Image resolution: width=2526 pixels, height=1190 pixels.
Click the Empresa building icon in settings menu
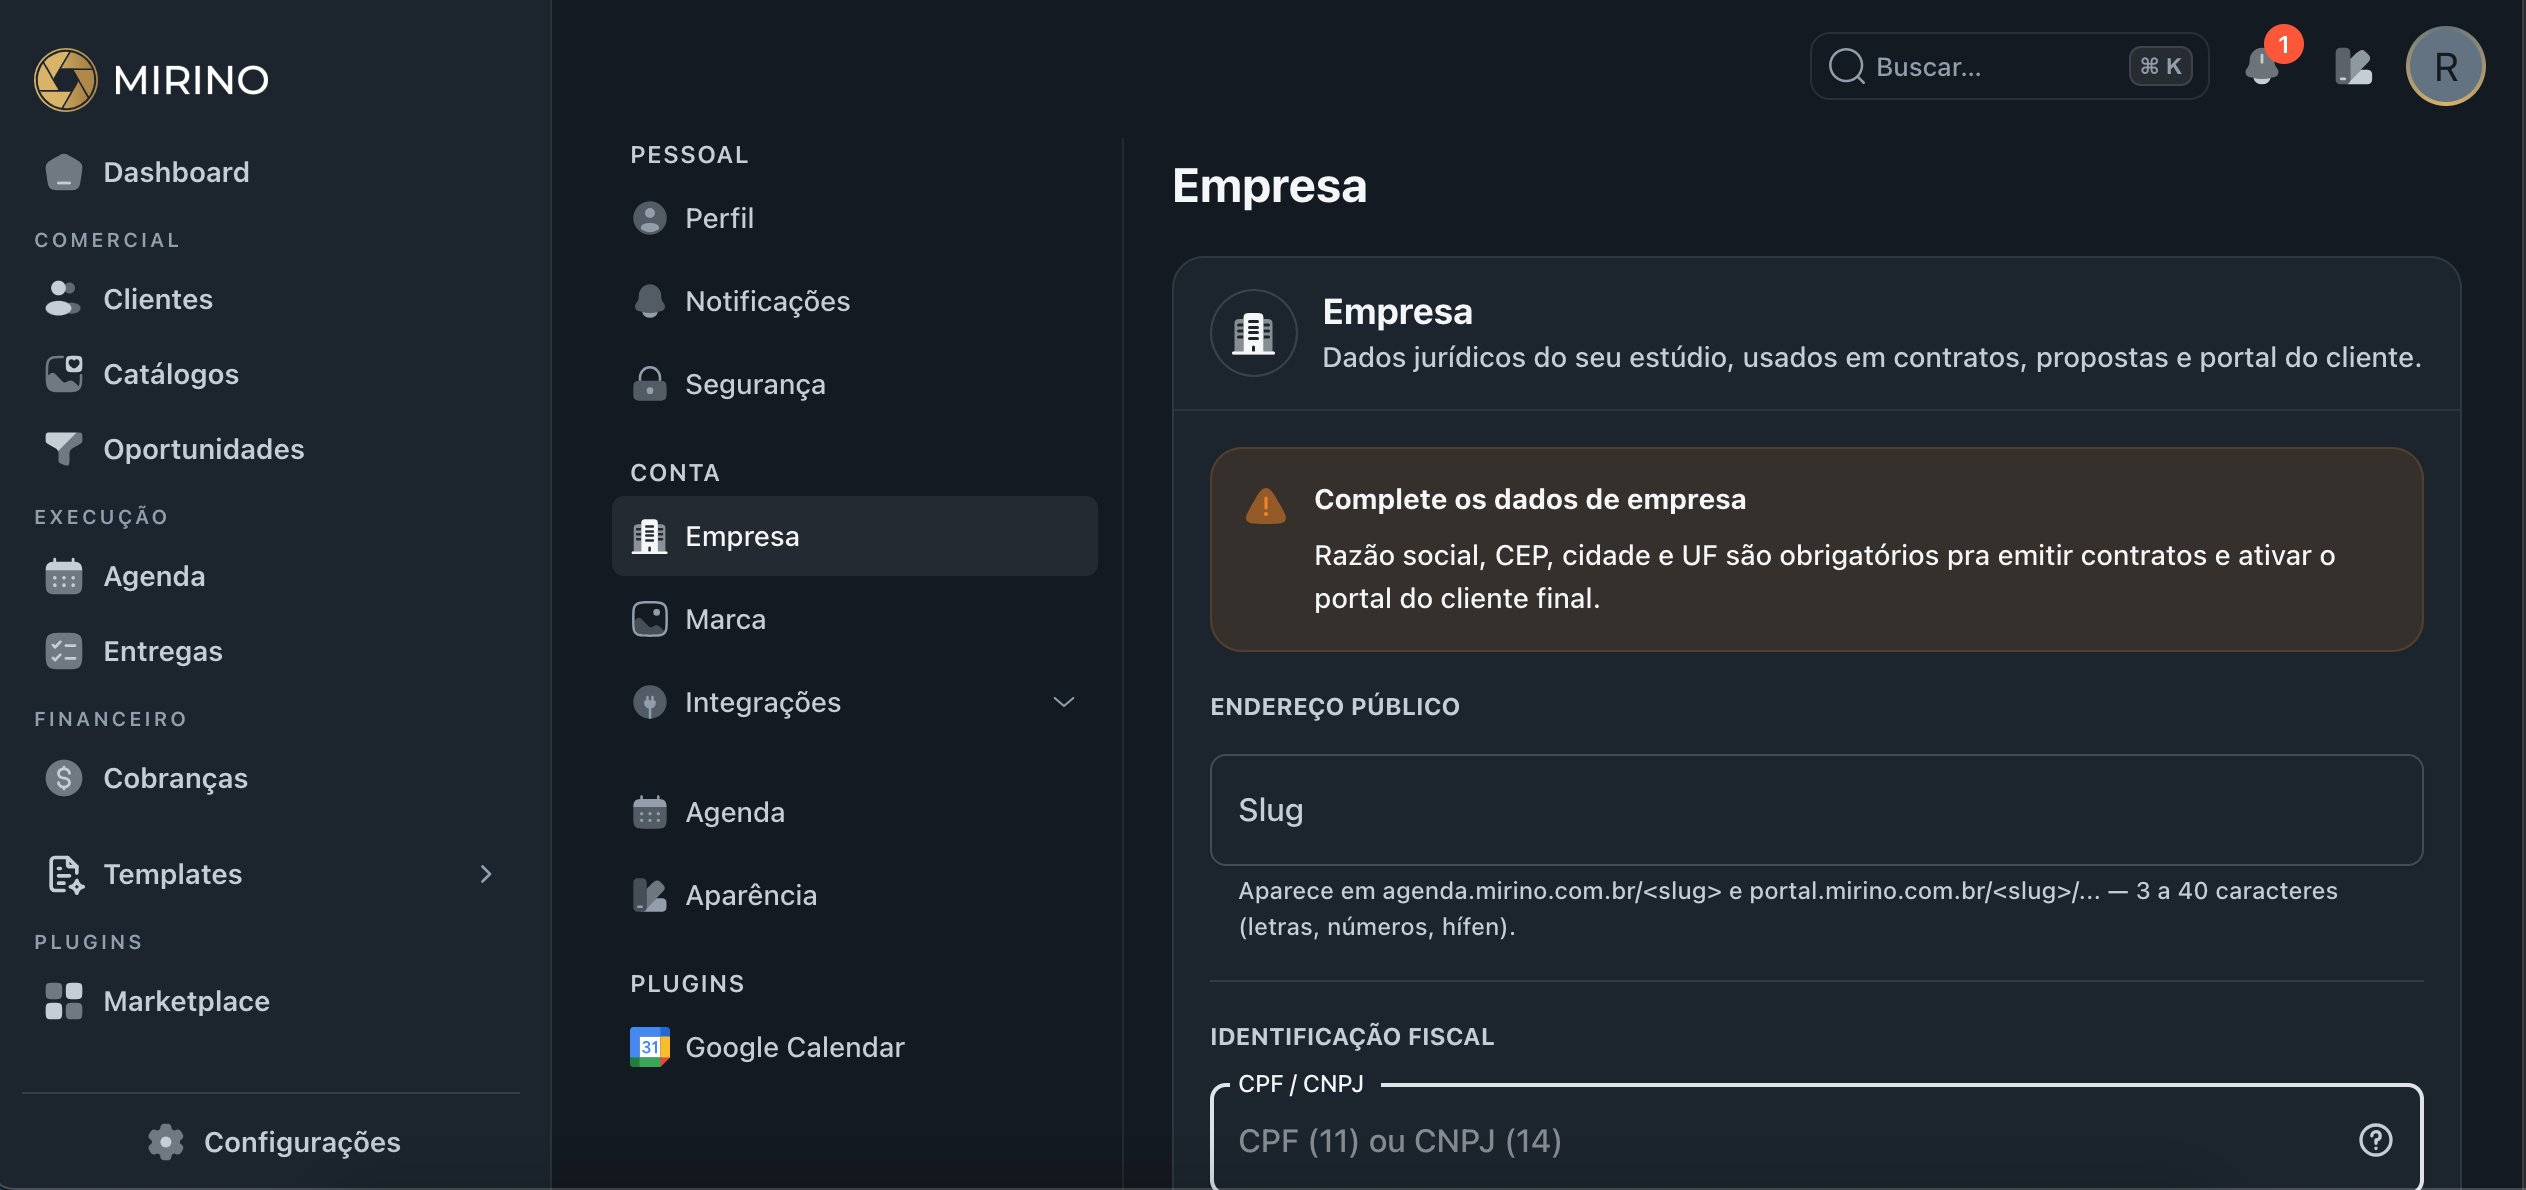pyautogui.click(x=650, y=536)
